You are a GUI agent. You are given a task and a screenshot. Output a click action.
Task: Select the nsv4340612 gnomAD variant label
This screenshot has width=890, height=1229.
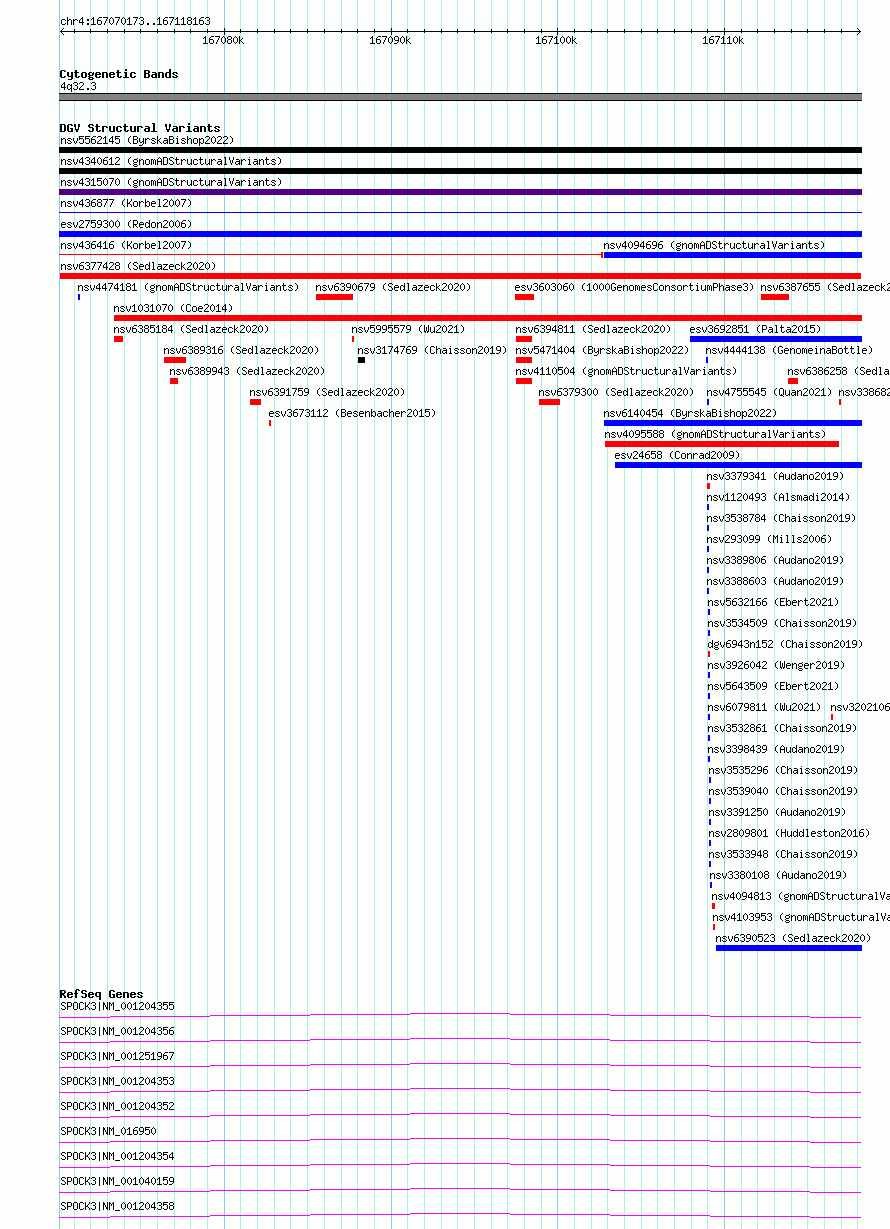tap(170, 161)
